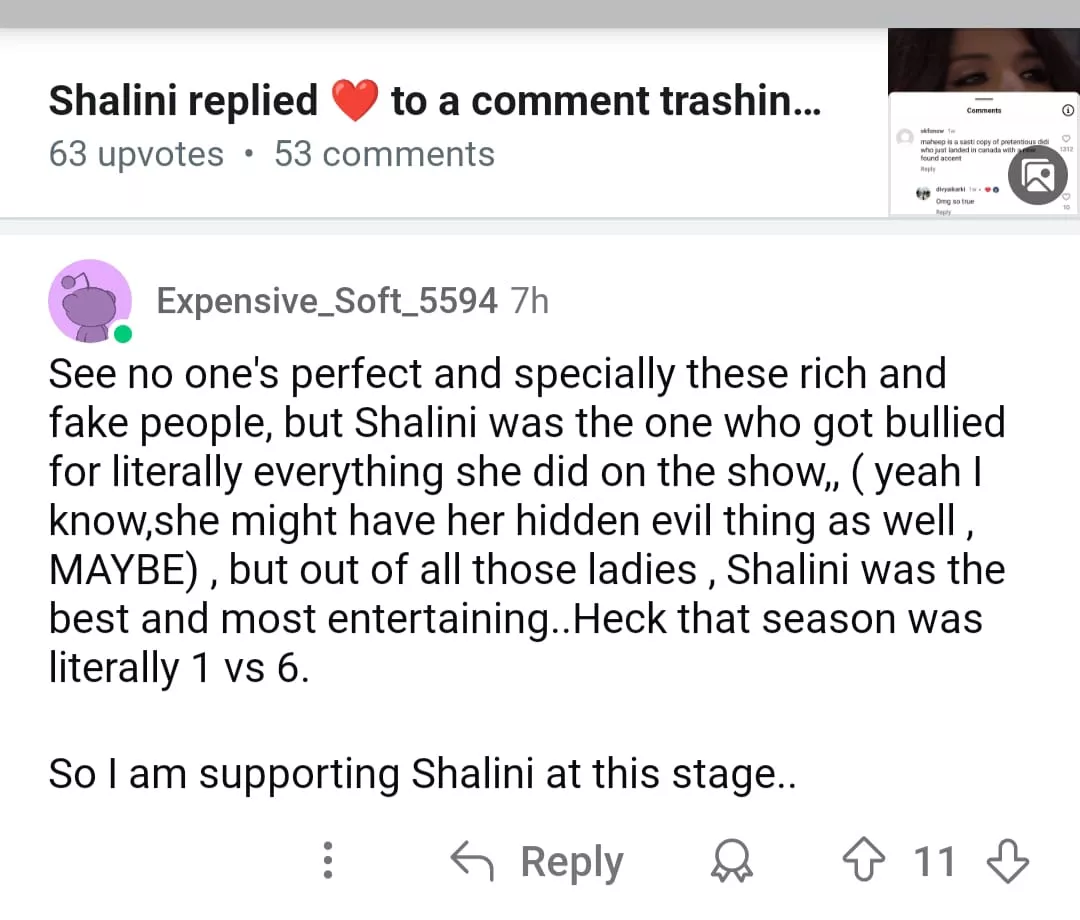View the 53 comments link
1080x920 pixels.
click(x=384, y=154)
